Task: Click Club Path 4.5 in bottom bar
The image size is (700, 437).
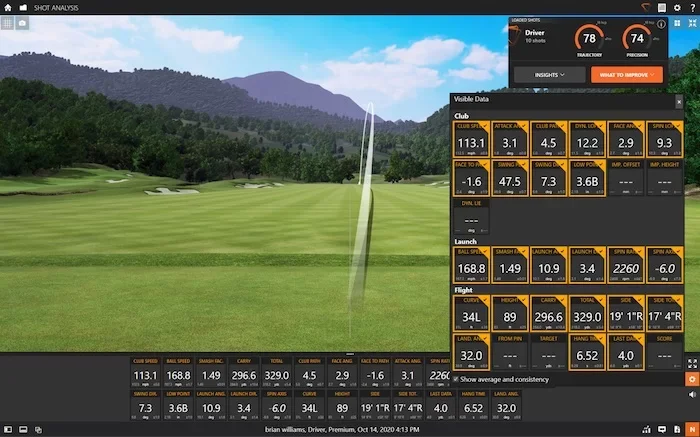Action: coord(309,372)
